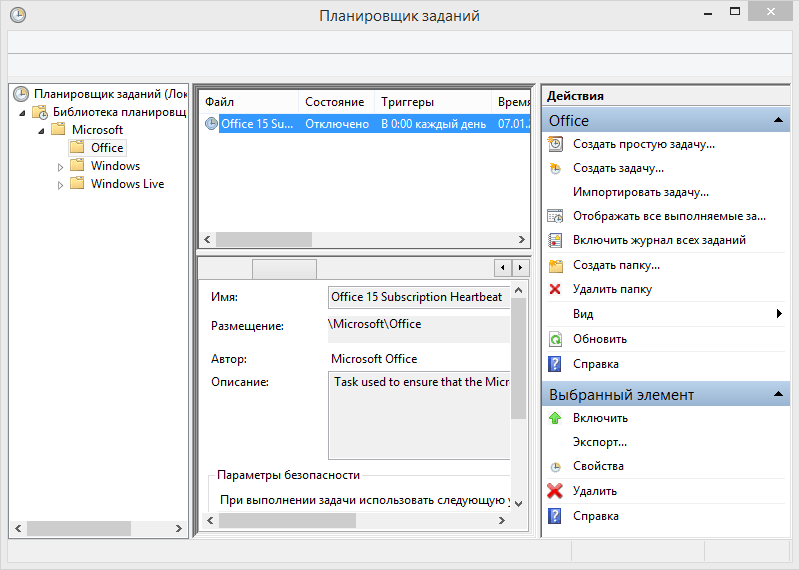Click the window title bar clock icon
This screenshot has width=800, height=570.
(18, 15)
